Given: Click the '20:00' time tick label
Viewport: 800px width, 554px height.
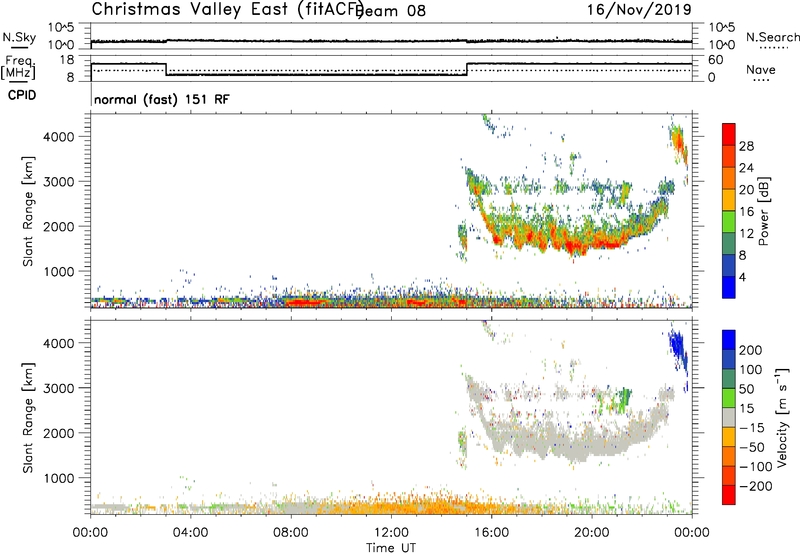Looking at the screenshot, I should (592, 533).
